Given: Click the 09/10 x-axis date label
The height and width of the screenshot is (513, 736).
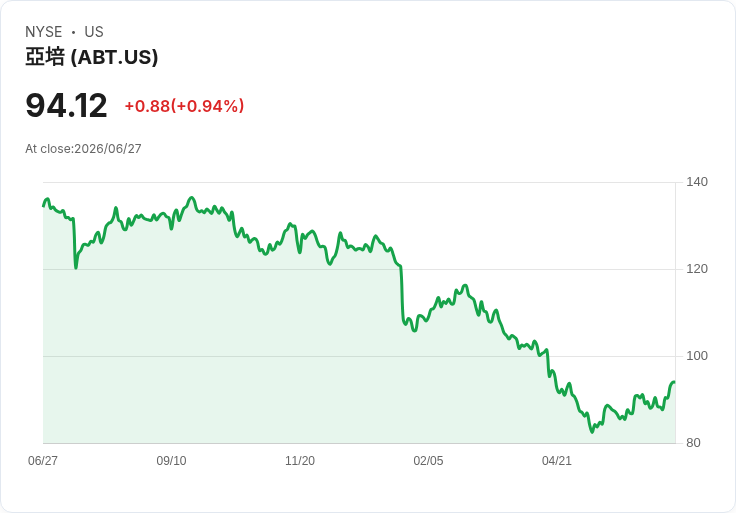Looking at the screenshot, I should 171,460.
